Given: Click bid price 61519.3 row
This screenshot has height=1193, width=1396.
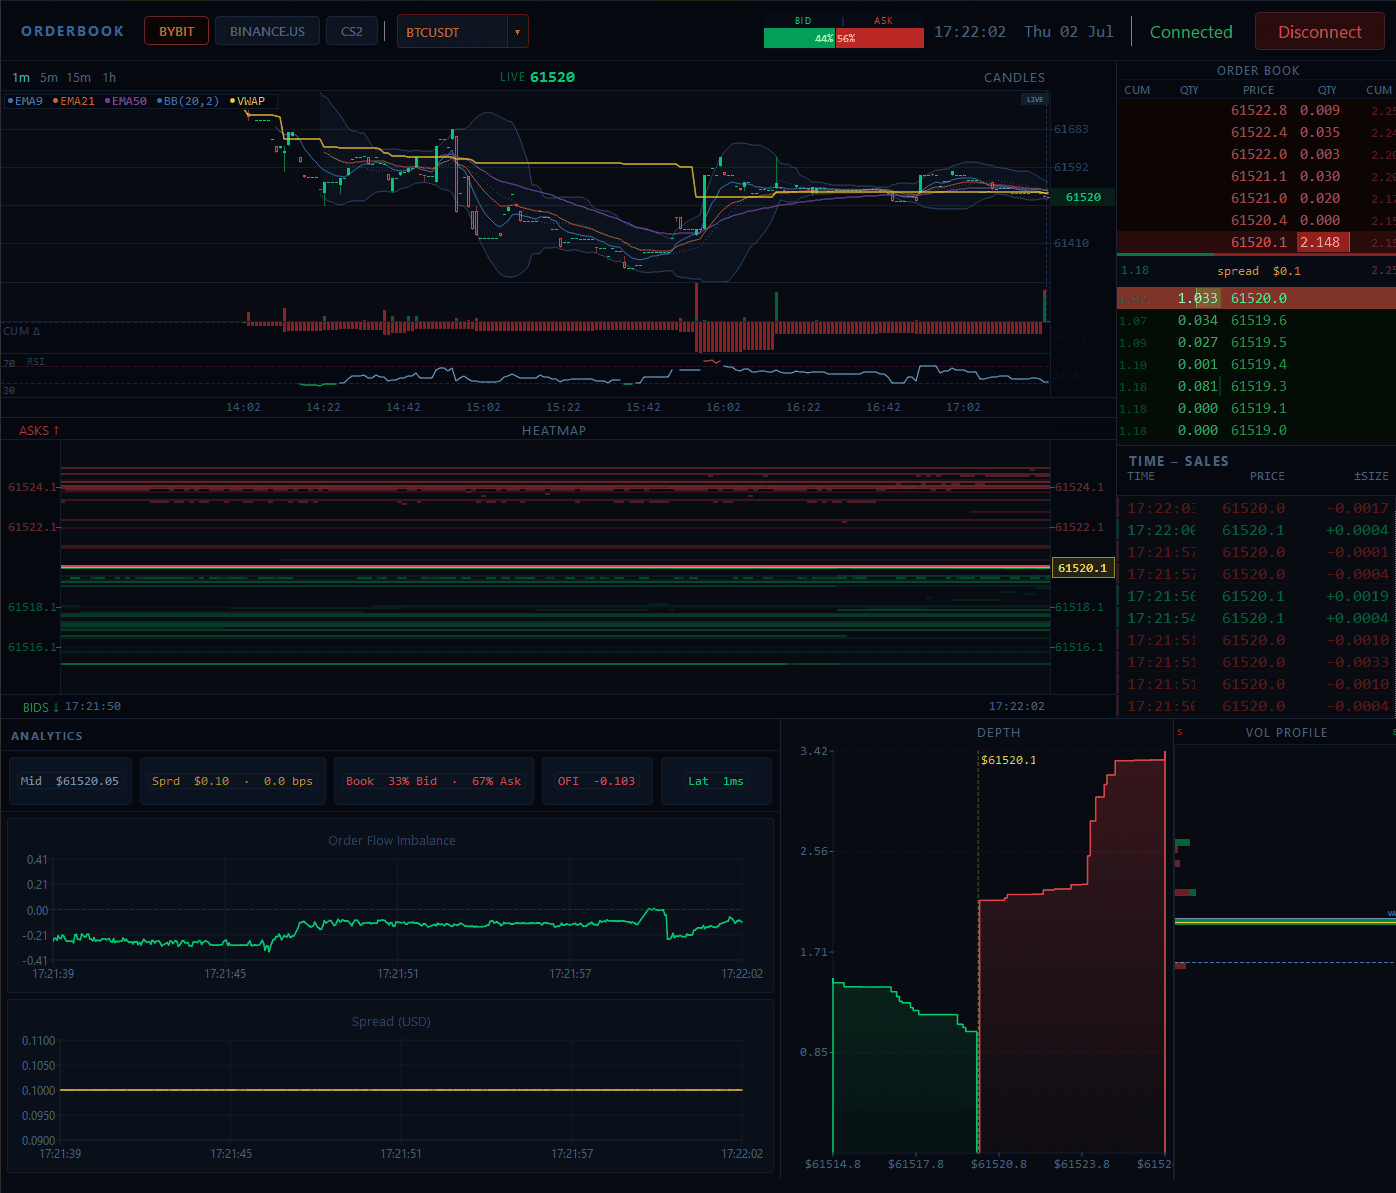Looking at the screenshot, I should pyautogui.click(x=1256, y=386).
